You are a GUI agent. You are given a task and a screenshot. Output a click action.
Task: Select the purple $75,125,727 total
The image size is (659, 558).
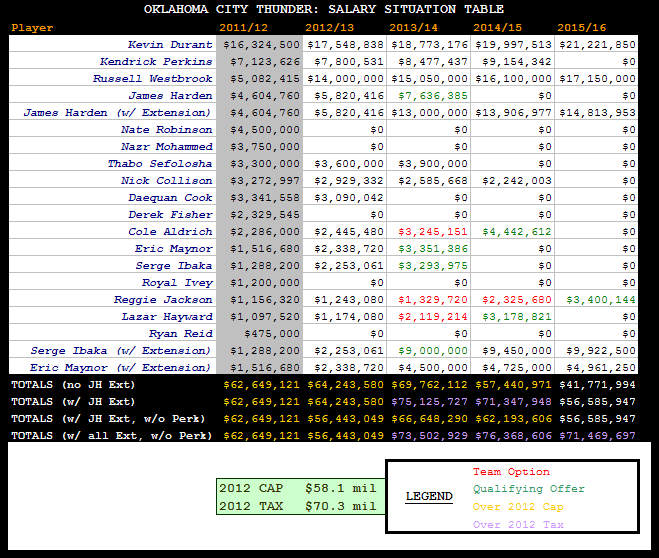tap(429, 402)
